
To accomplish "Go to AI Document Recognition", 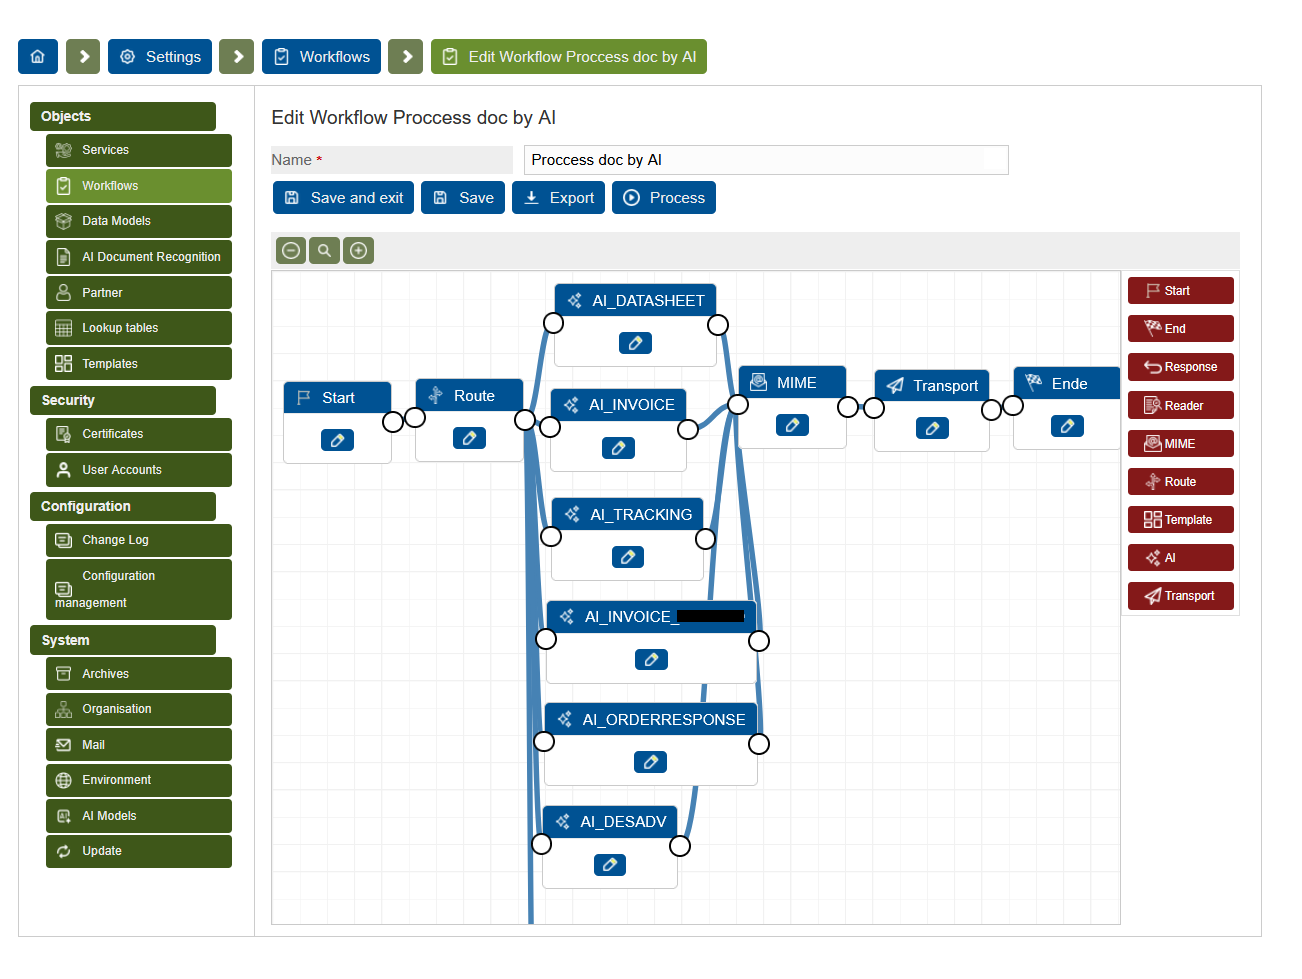I will click(138, 257).
